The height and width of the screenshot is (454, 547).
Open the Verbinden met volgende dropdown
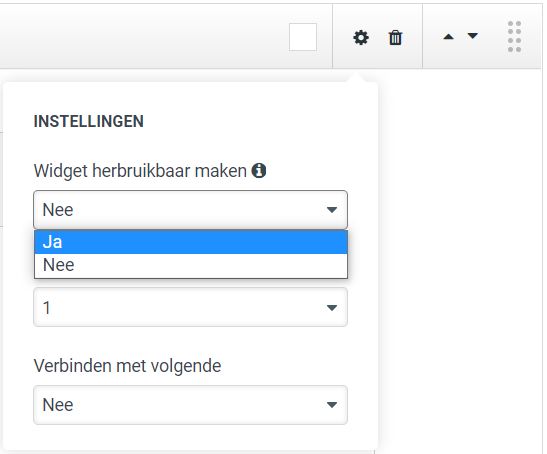(190, 405)
